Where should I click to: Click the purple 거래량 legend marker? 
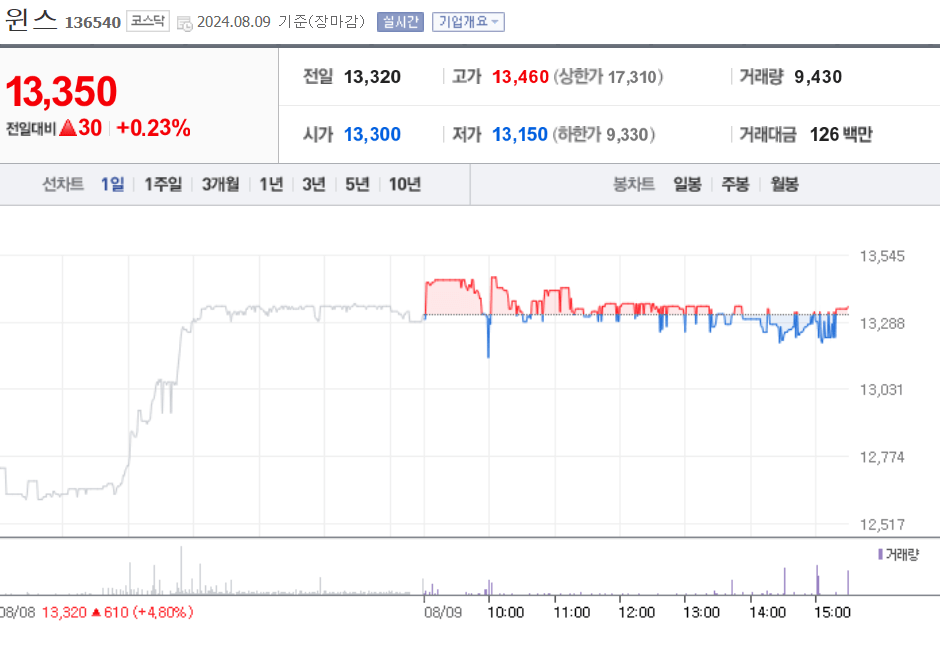(x=880, y=554)
